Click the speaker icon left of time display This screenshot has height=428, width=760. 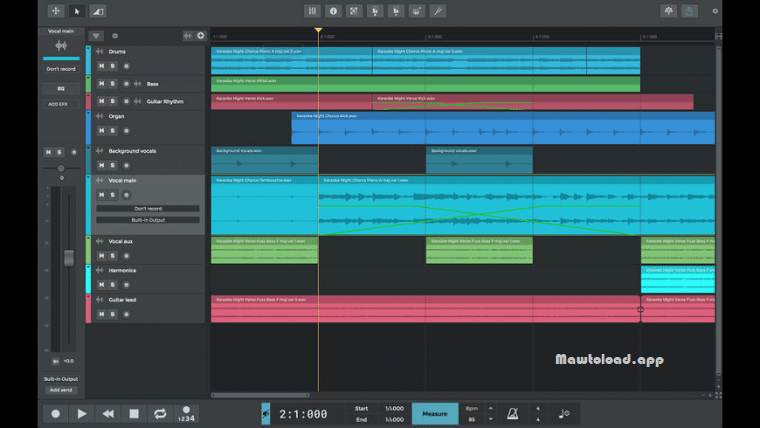266,413
